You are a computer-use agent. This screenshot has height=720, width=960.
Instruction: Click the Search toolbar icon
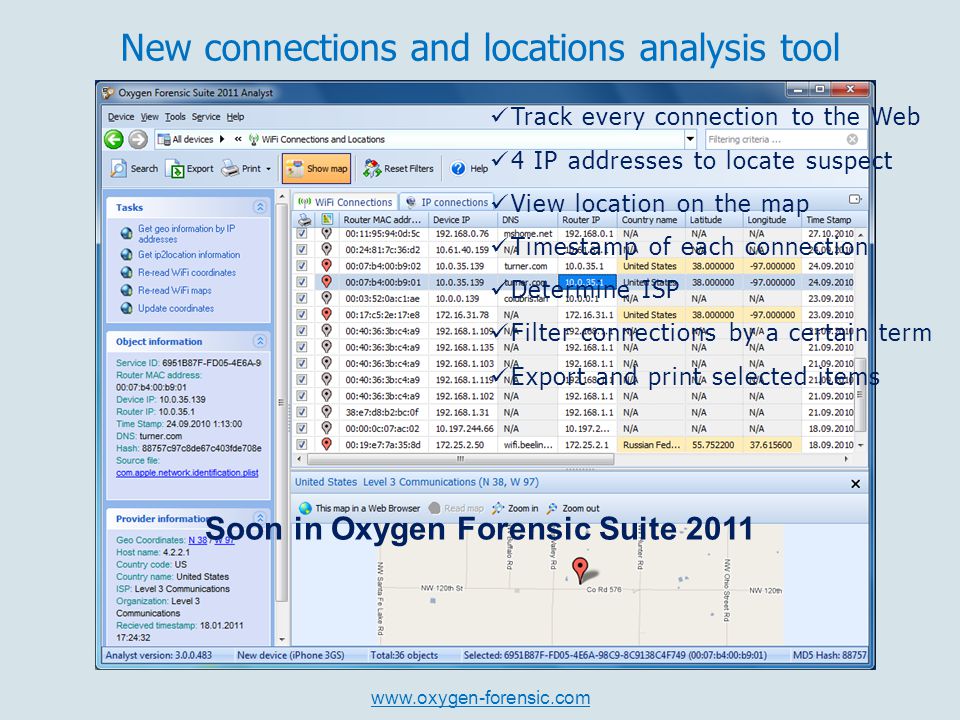[118, 168]
